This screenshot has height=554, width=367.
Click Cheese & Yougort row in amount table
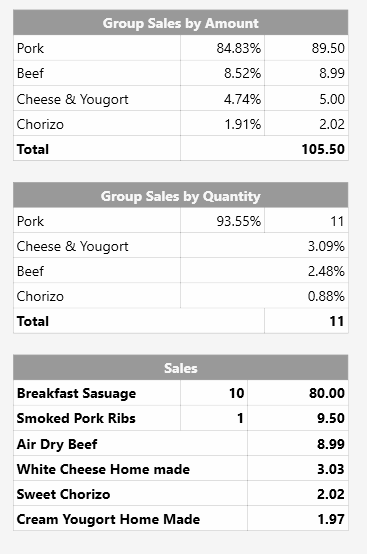181,99
